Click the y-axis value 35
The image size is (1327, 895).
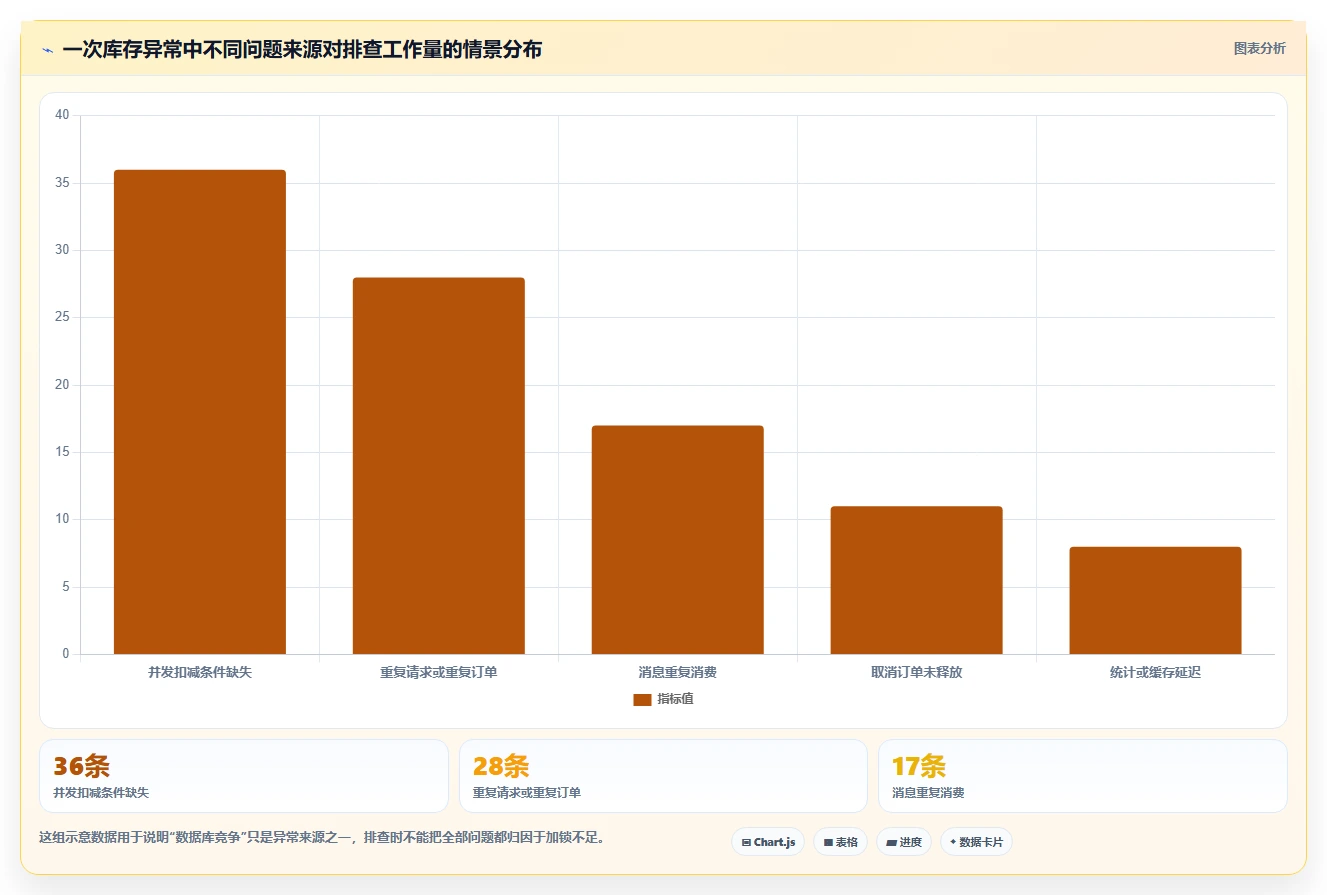[62, 183]
